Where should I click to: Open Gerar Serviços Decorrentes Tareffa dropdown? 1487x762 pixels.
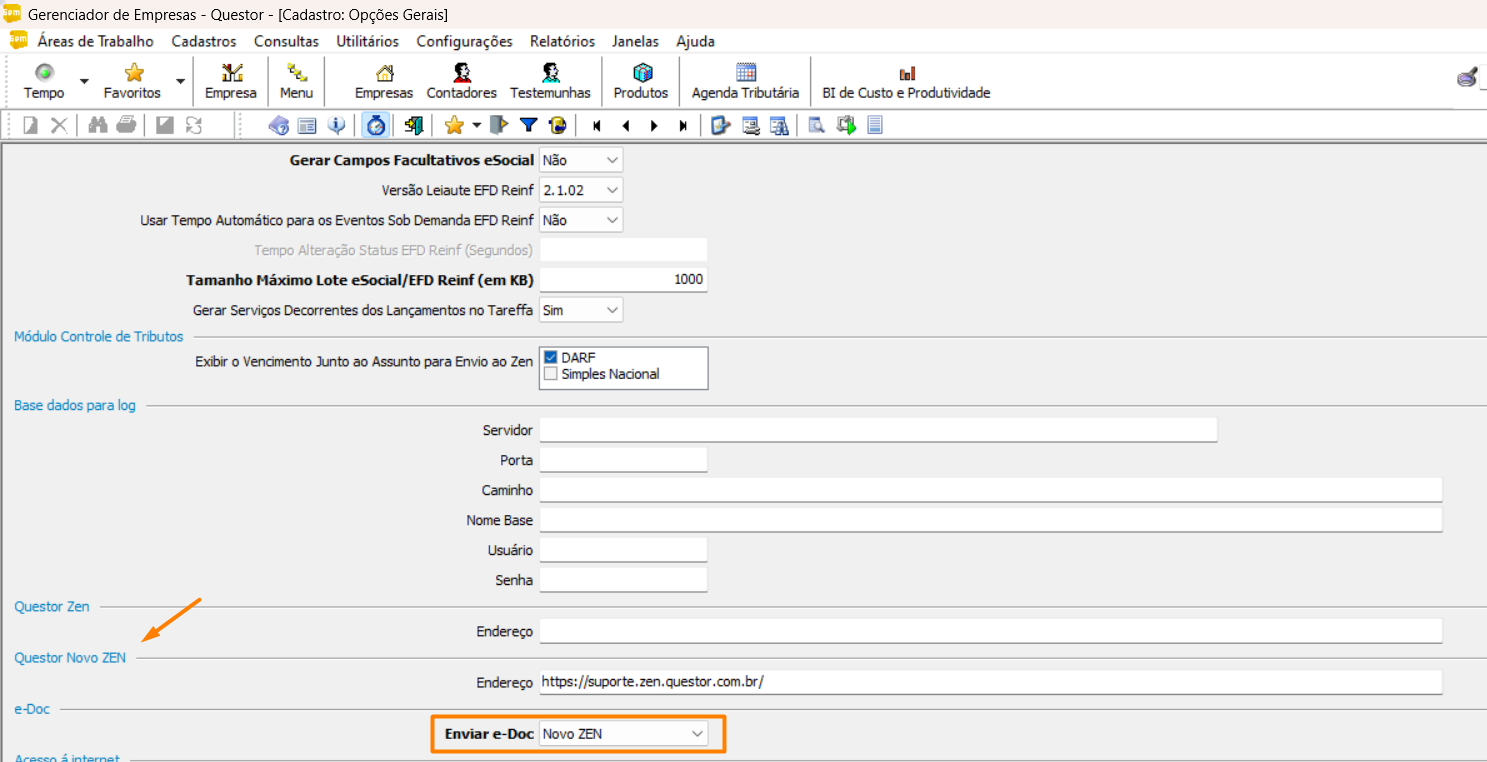click(x=581, y=310)
